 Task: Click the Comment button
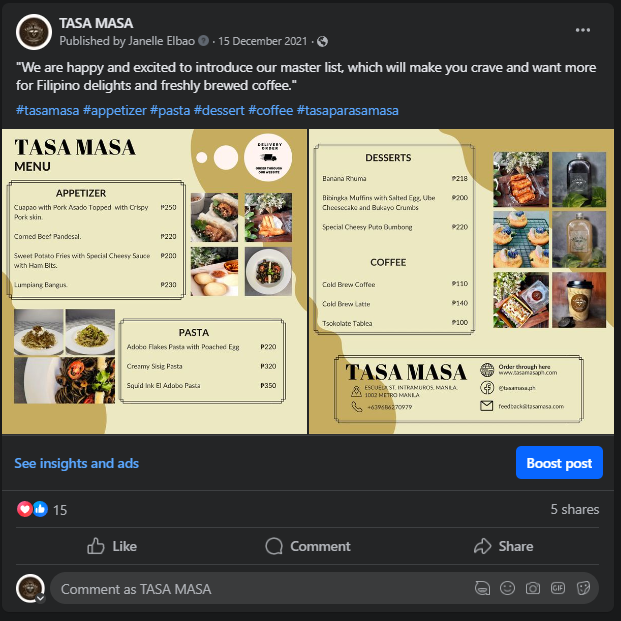(308, 546)
